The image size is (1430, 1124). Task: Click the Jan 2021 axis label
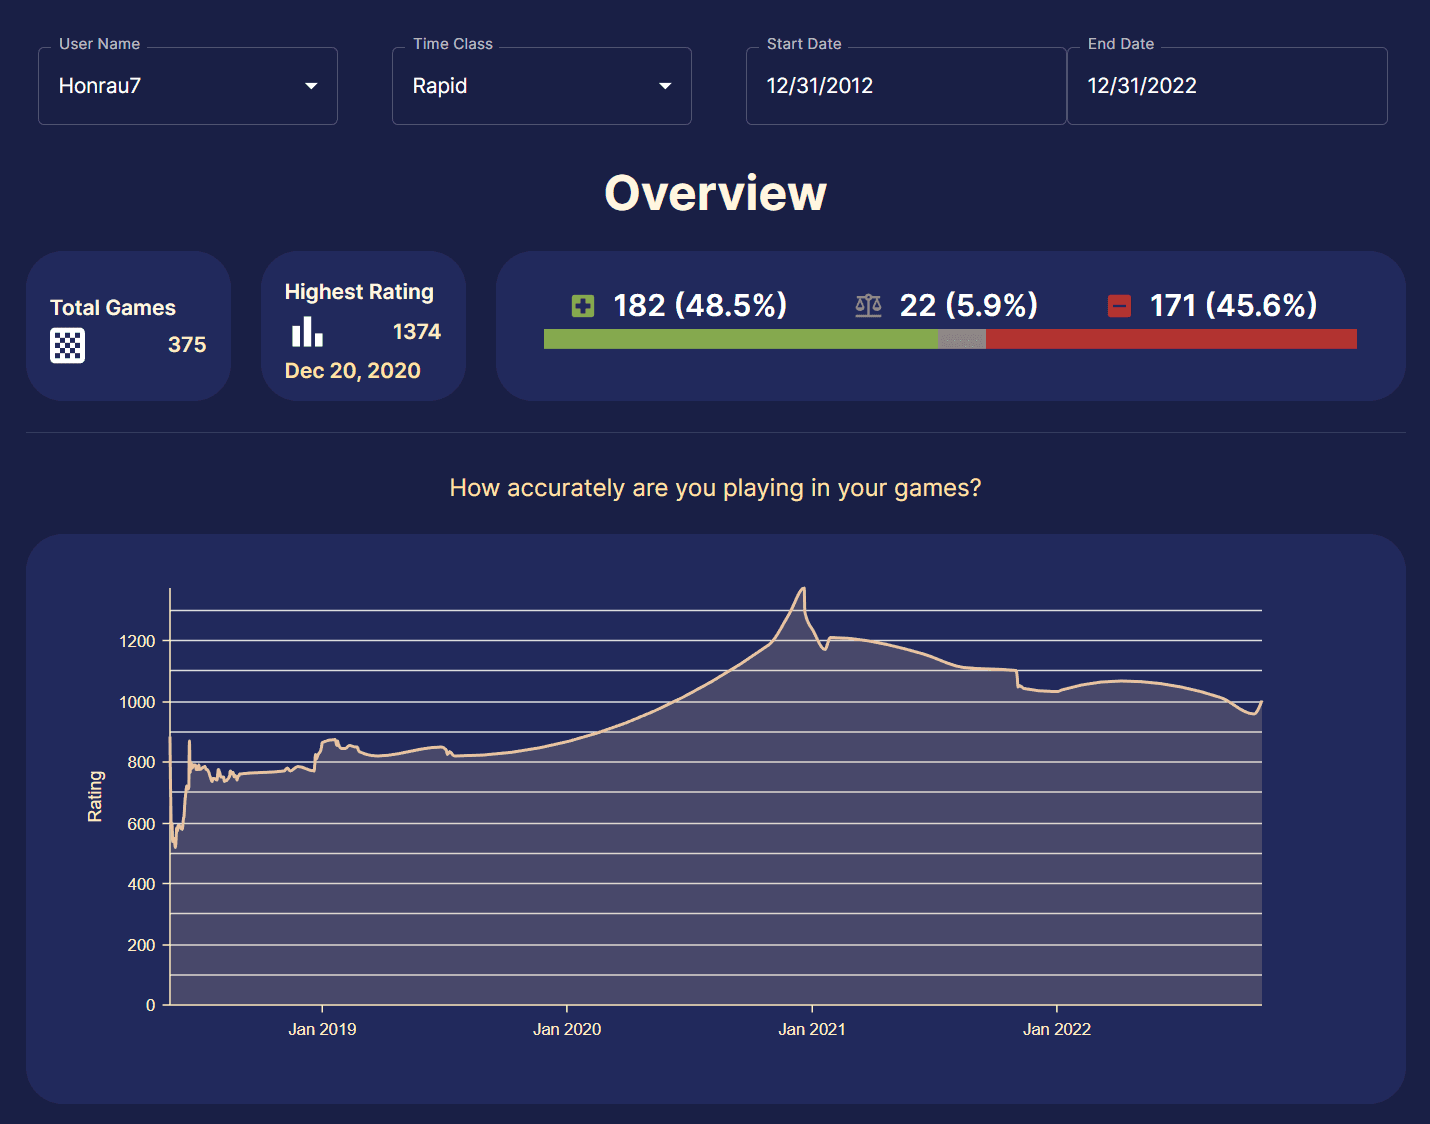tap(812, 1029)
